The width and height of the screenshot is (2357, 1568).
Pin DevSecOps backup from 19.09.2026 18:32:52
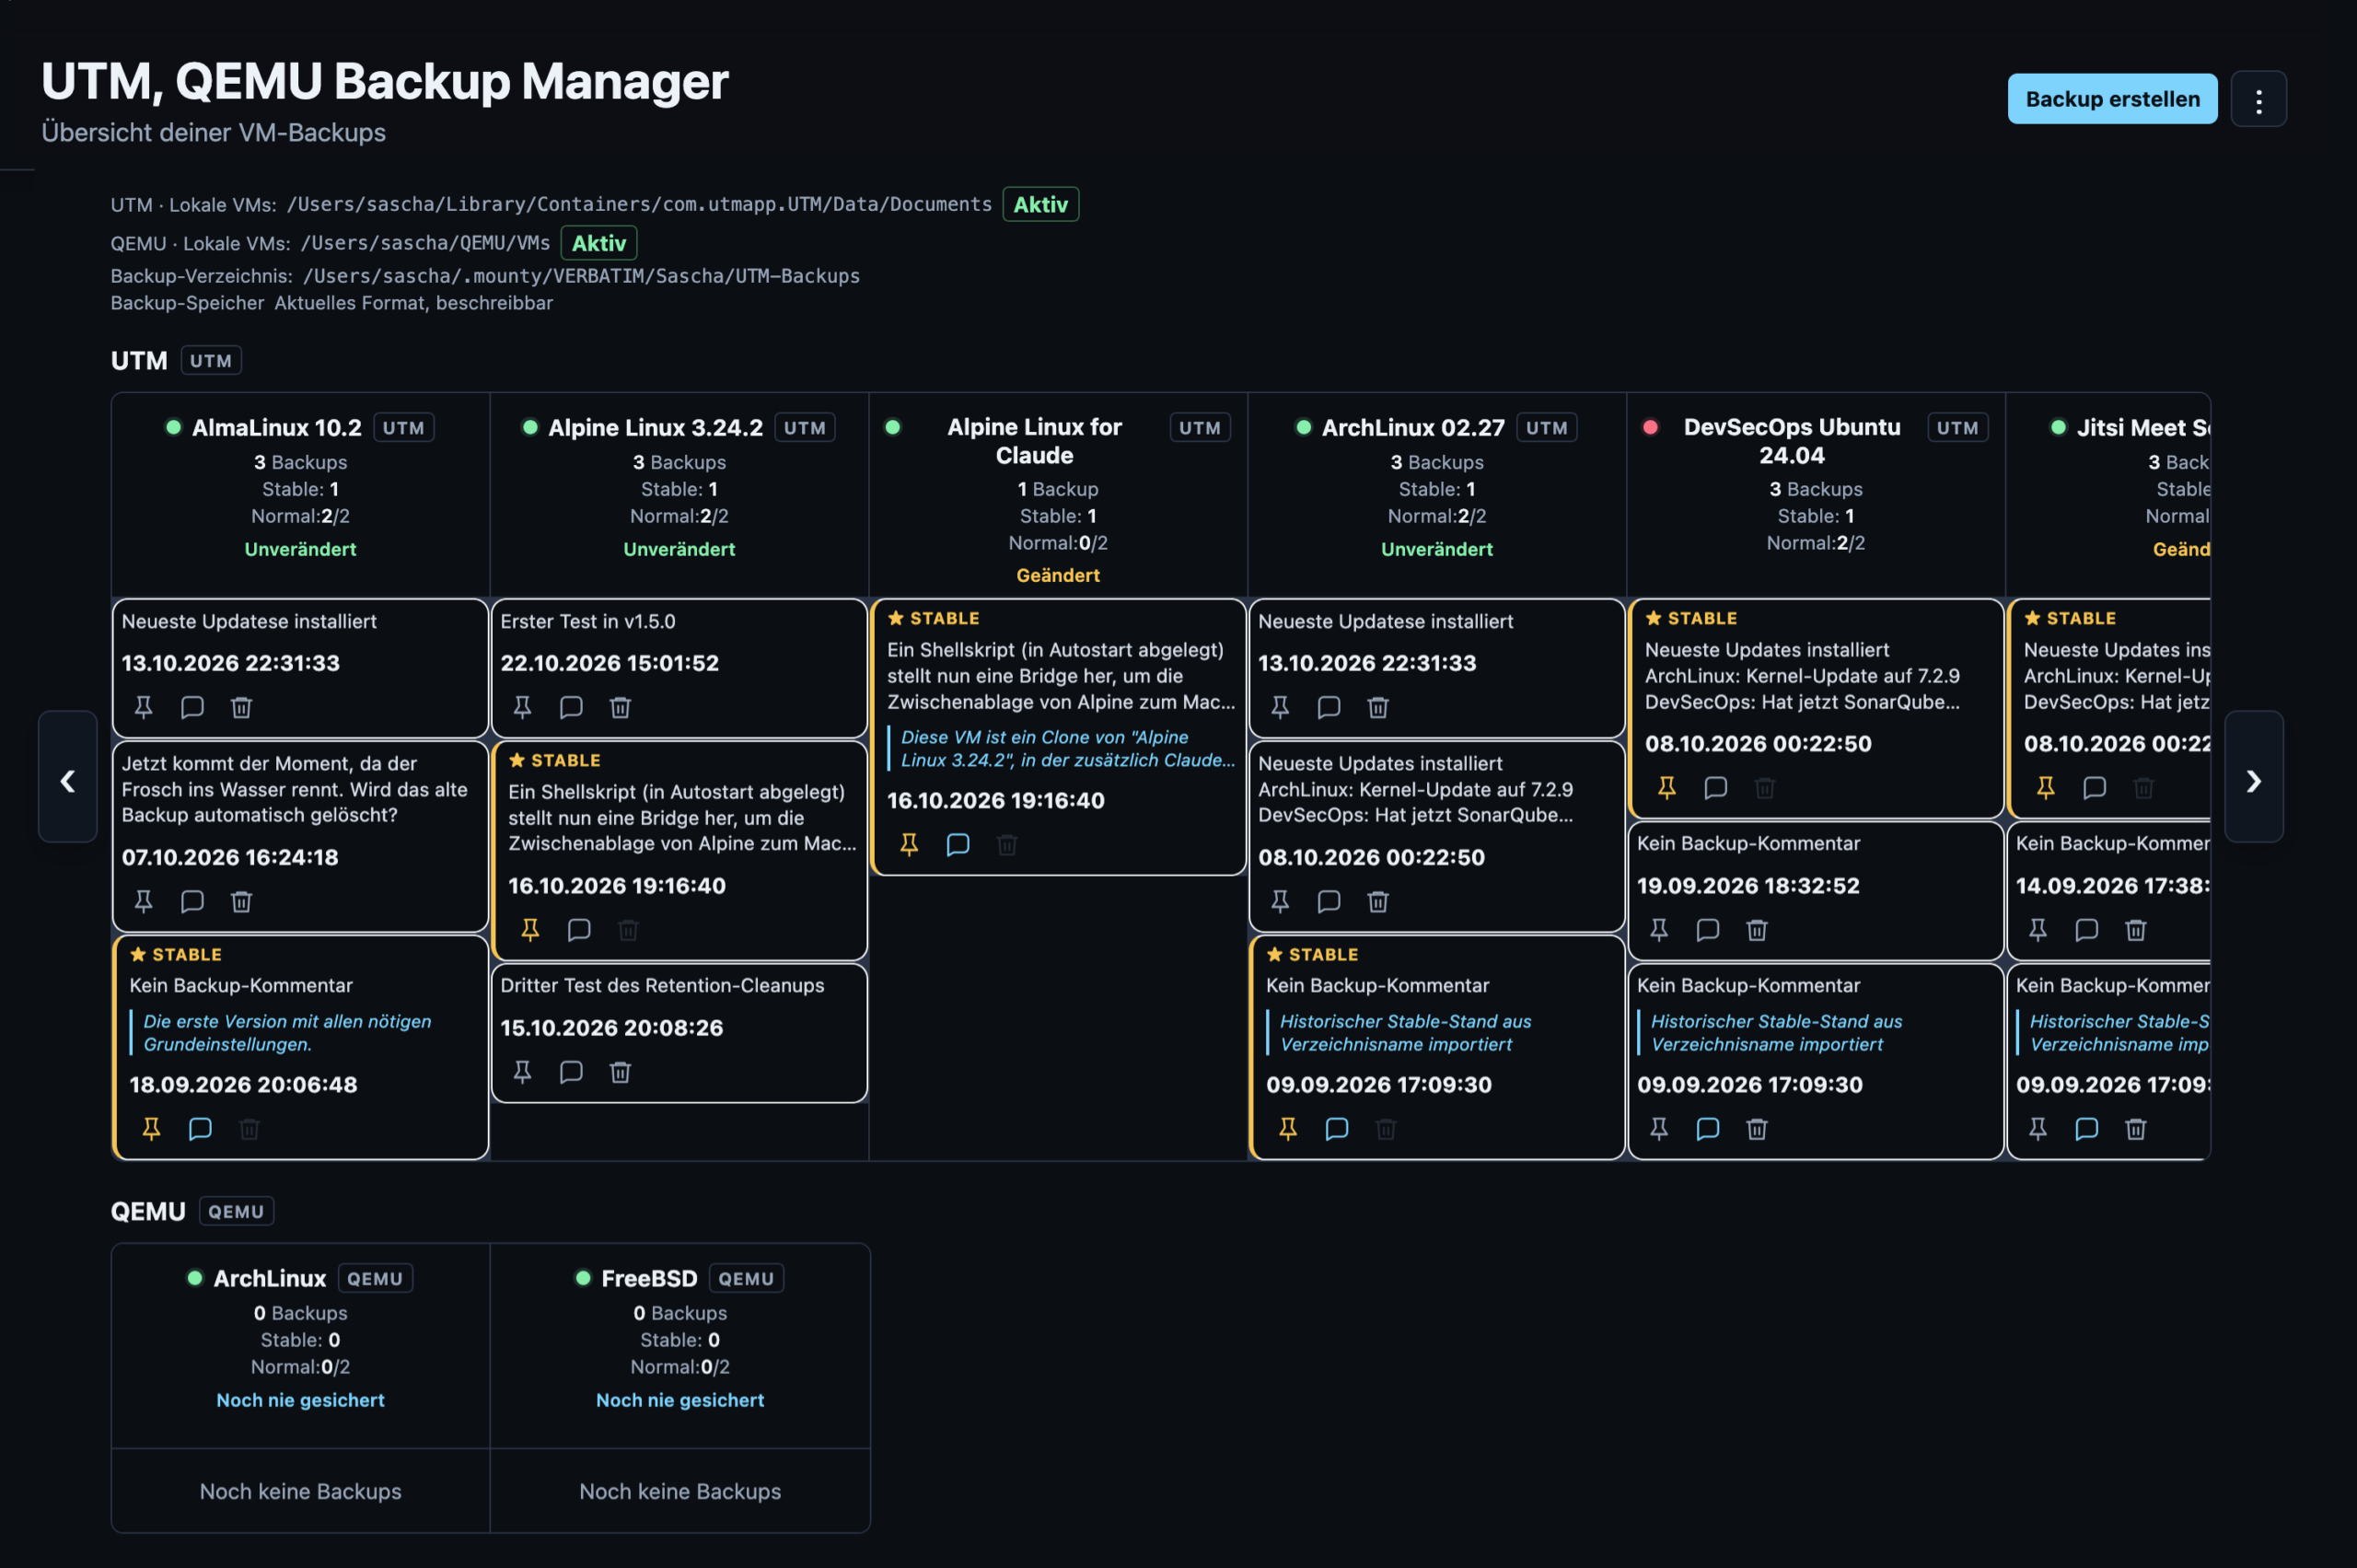click(x=1659, y=929)
